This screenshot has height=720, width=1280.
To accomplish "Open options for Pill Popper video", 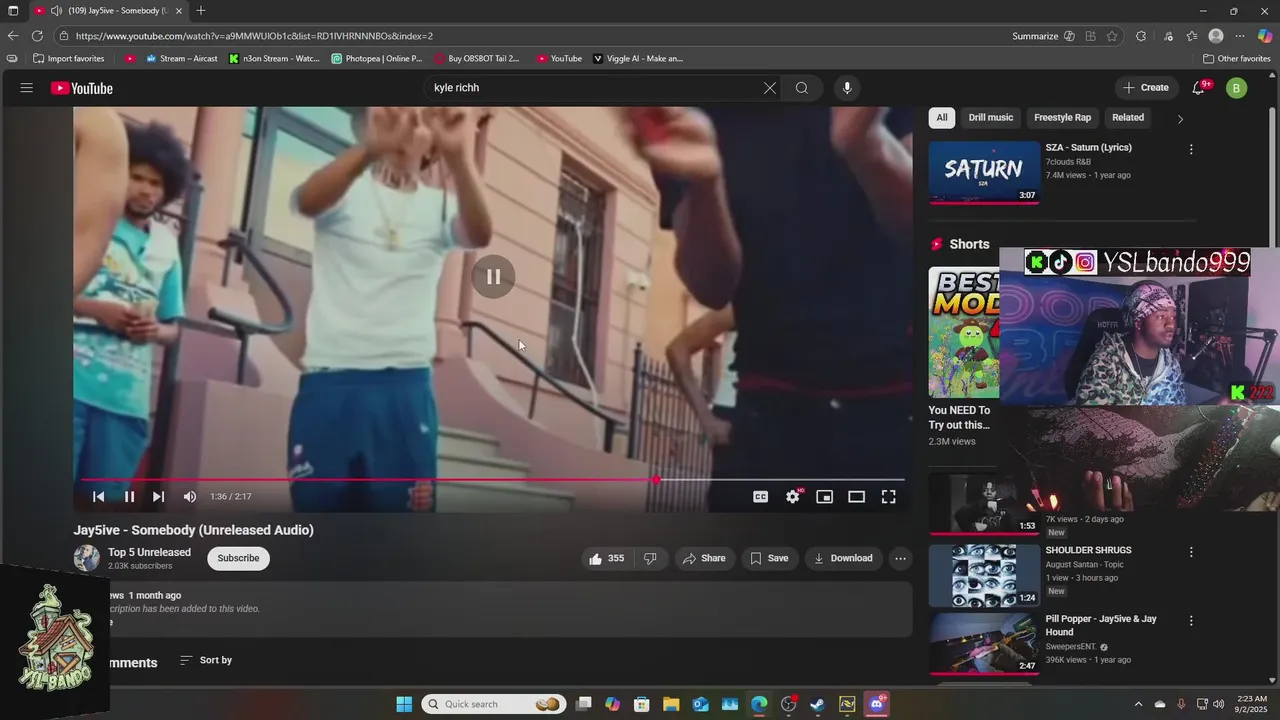I will tap(1191, 621).
